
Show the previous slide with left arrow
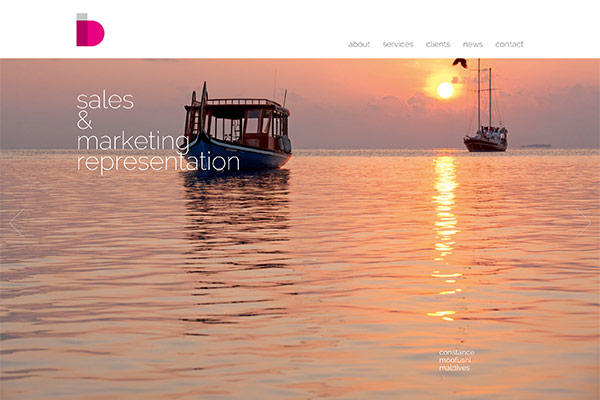[16, 223]
